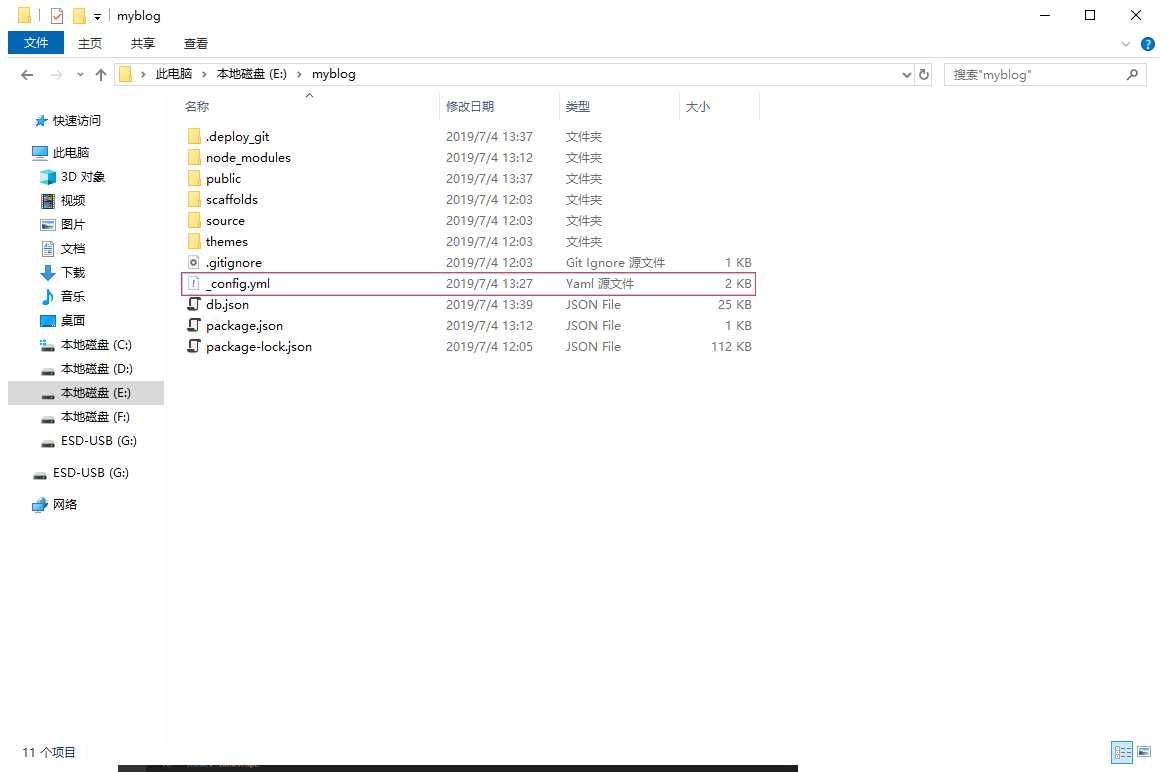
Task: Click the Up directory arrow
Action: [100, 75]
